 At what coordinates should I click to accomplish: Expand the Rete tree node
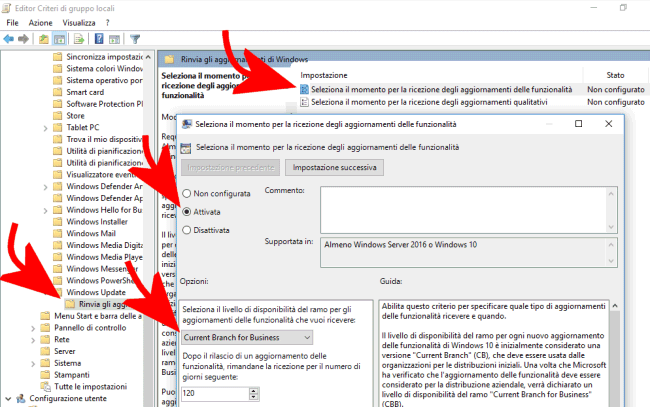tap(33, 340)
